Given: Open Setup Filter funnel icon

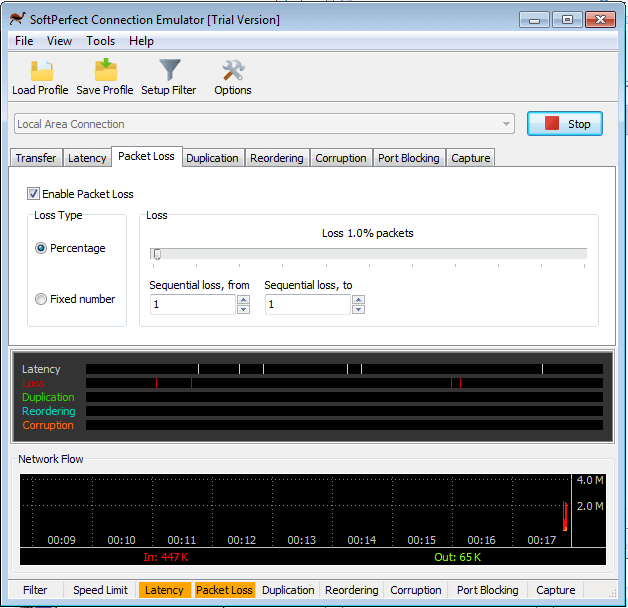Looking at the screenshot, I should 170,70.
